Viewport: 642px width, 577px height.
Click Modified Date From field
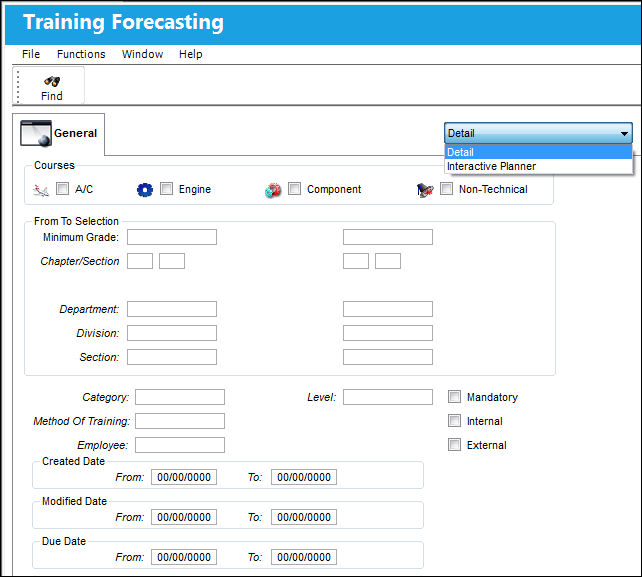[184, 517]
